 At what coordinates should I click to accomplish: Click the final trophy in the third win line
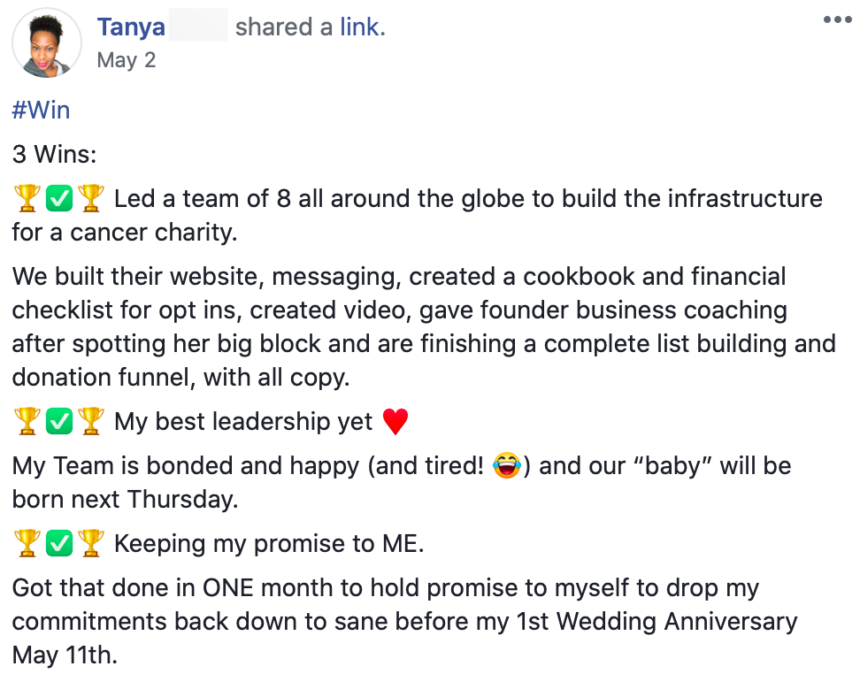coord(90,543)
